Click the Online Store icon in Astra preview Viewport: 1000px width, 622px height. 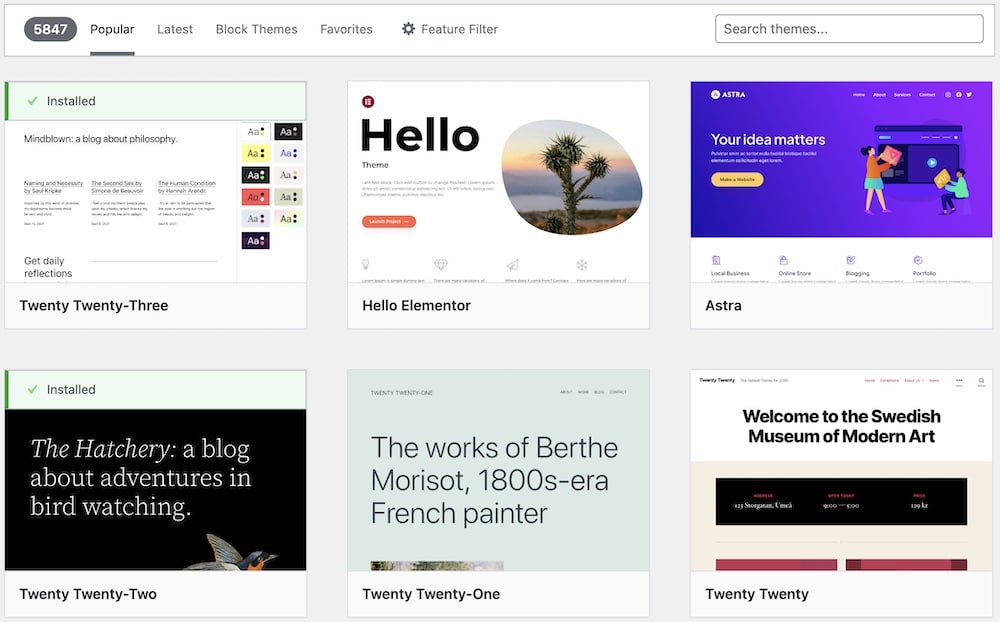[x=783, y=260]
